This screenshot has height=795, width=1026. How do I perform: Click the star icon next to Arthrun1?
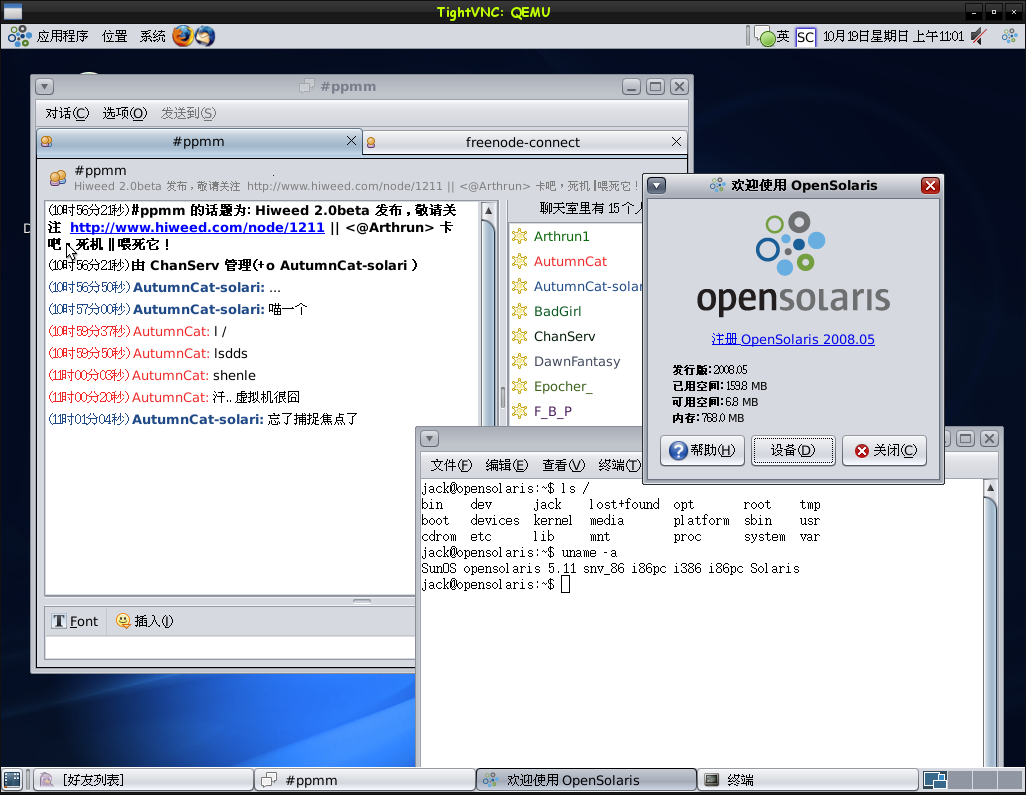(x=520, y=236)
